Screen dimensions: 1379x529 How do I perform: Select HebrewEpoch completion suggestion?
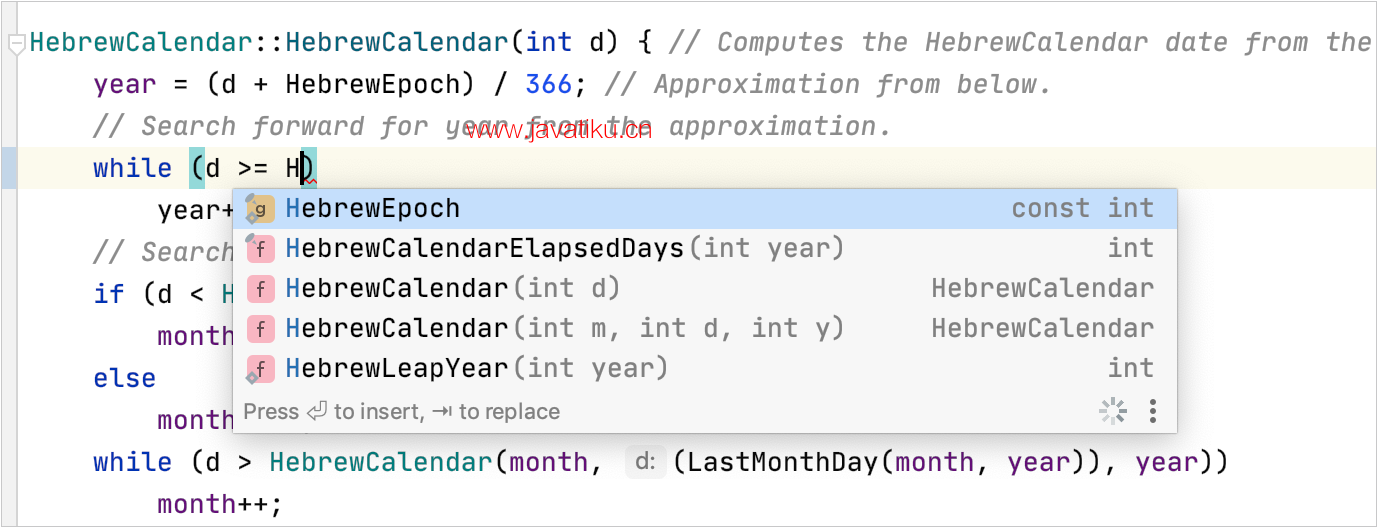pos(373,209)
